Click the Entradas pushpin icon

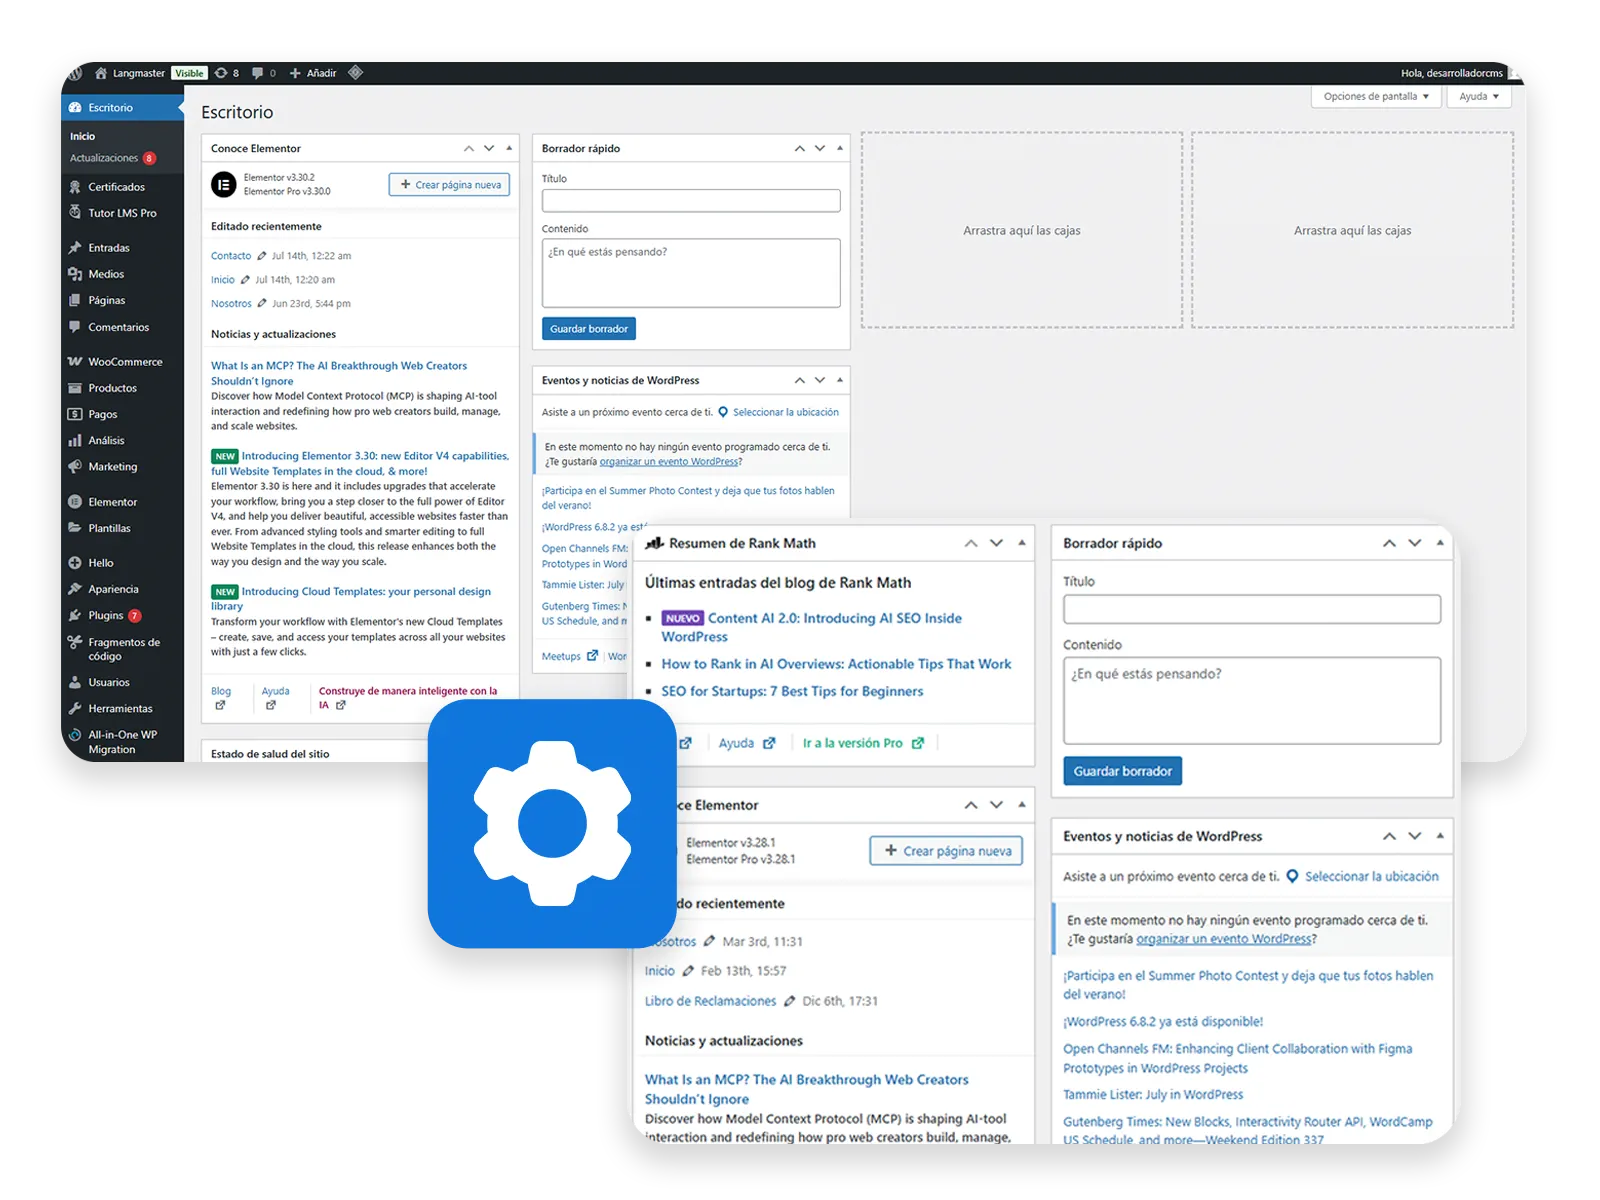pyautogui.click(x=75, y=248)
